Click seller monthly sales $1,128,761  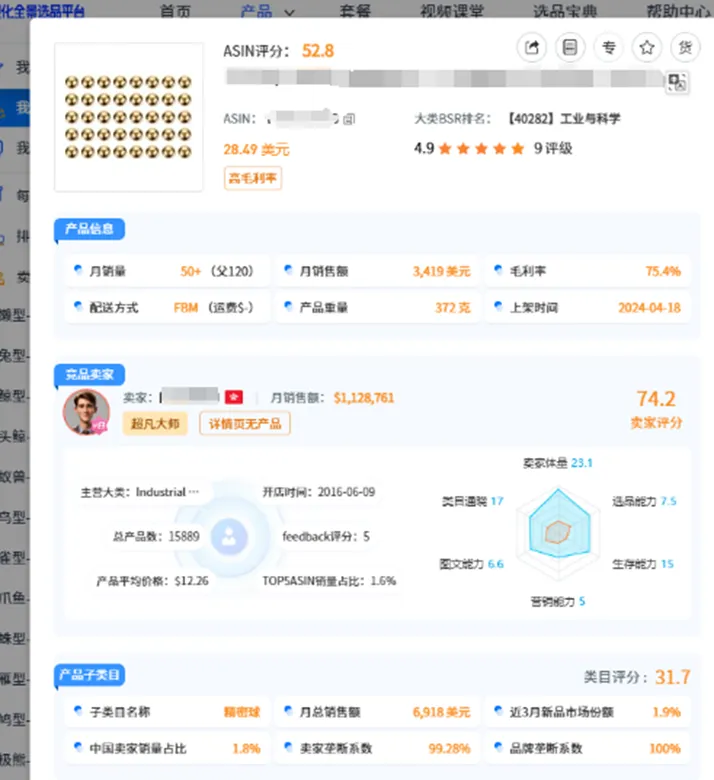(x=364, y=398)
